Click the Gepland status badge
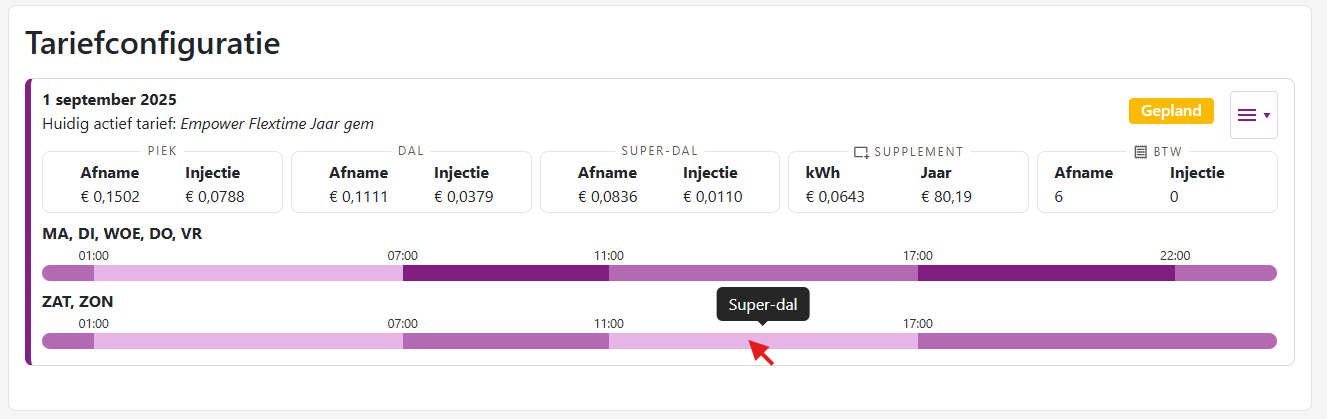 click(1171, 111)
